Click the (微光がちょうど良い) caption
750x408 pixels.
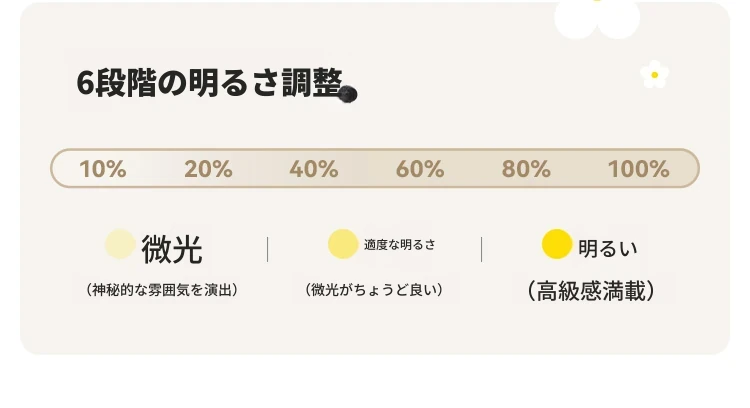click(x=374, y=290)
